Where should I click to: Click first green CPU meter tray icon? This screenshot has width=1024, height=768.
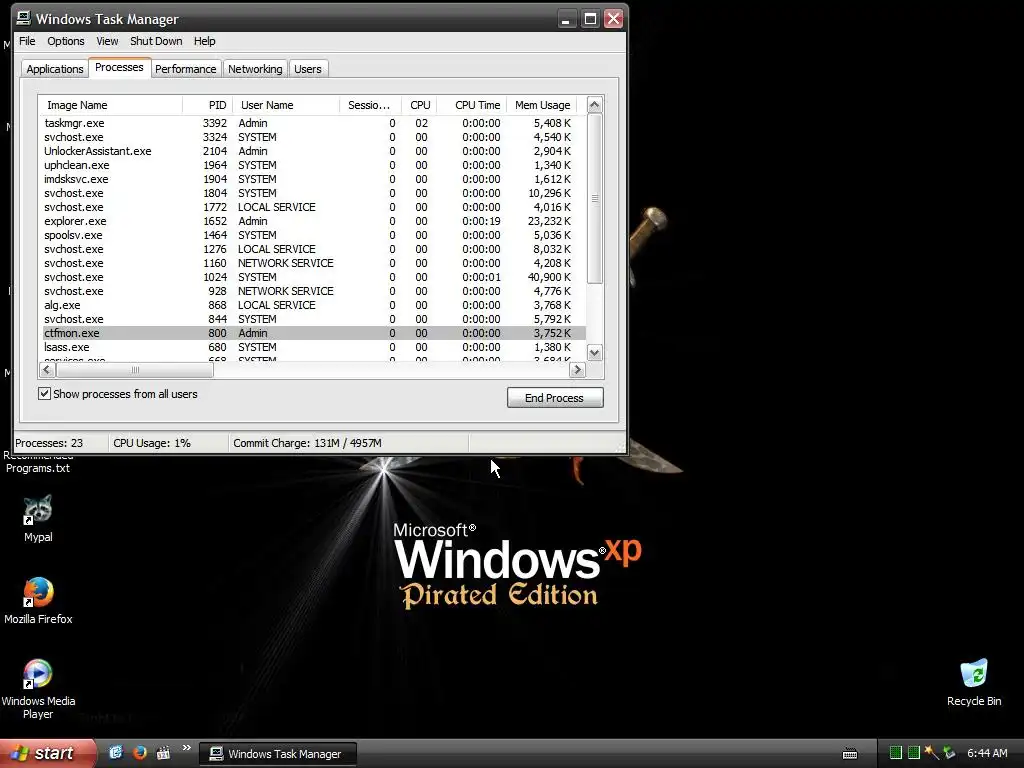[x=896, y=753]
